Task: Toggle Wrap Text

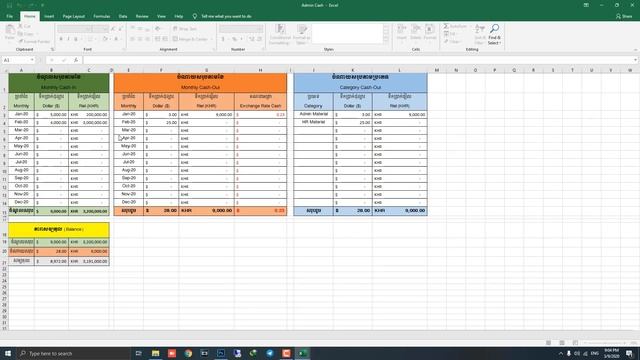Action: click(x=184, y=29)
